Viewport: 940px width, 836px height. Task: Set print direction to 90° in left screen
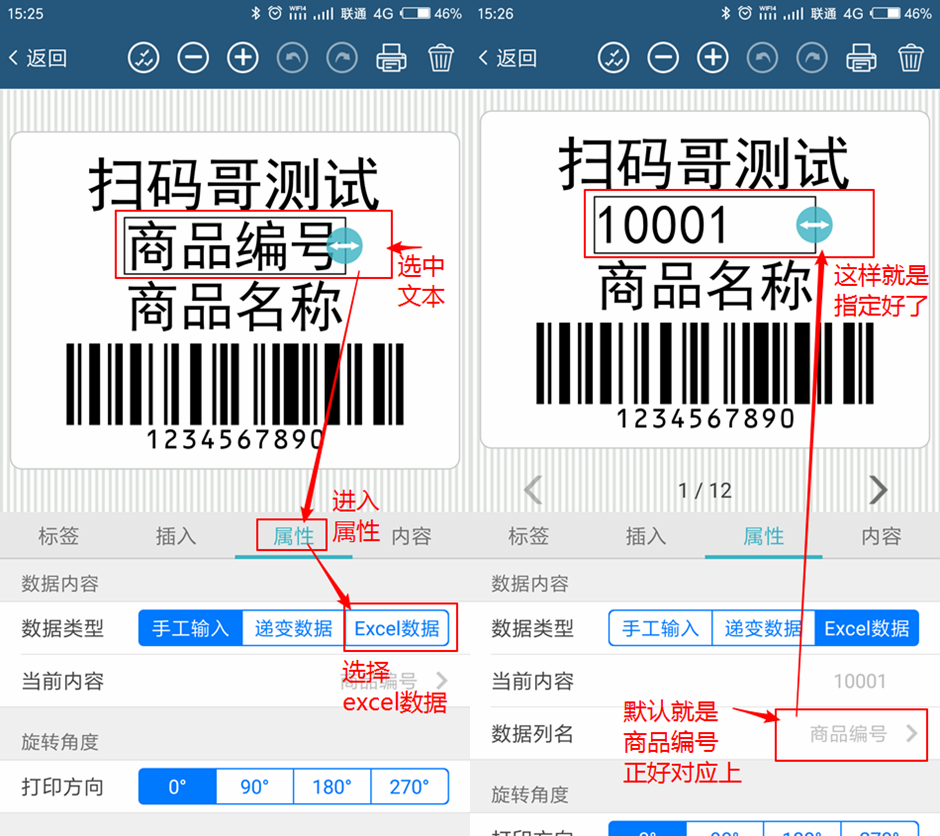255,786
